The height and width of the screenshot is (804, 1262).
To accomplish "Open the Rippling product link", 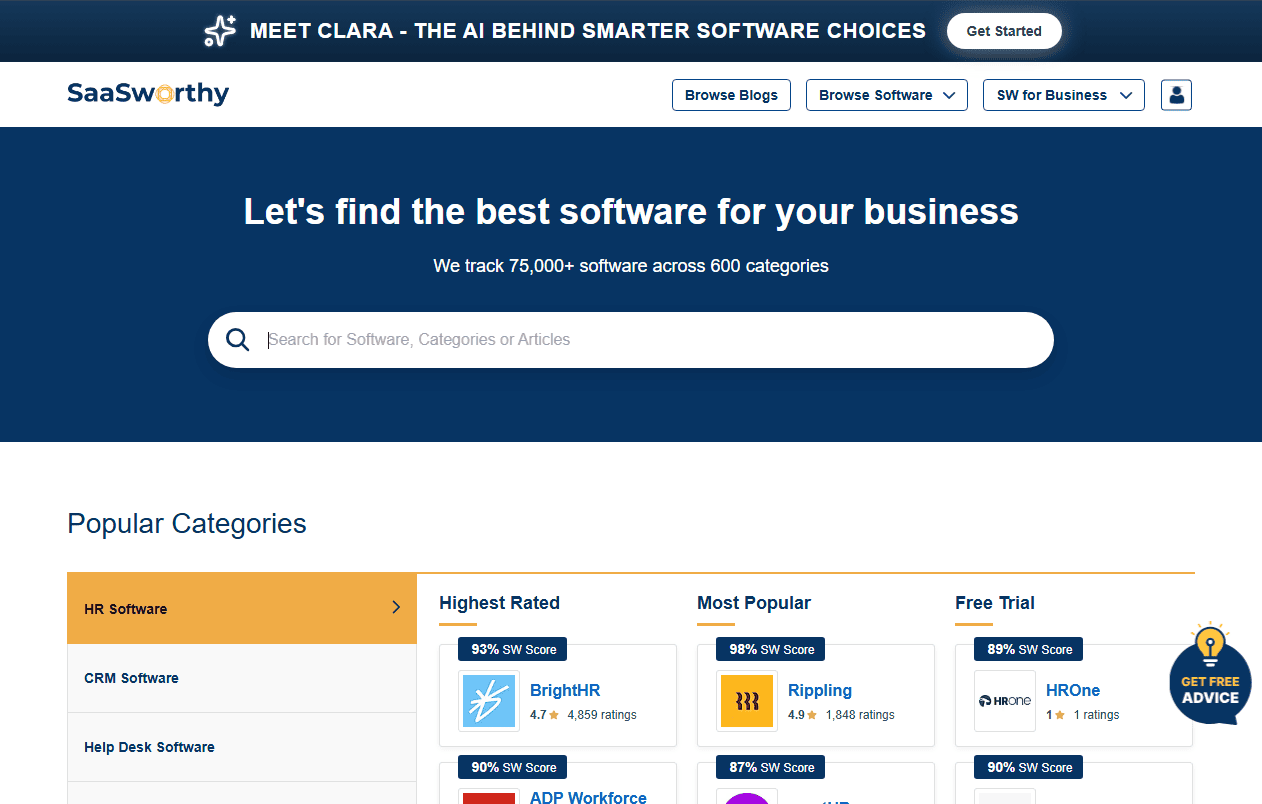I will tap(820, 690).
